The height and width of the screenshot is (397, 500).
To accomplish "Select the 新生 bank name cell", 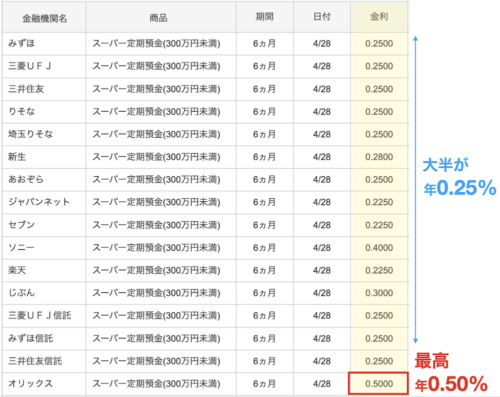I will (x=44, y=157).
